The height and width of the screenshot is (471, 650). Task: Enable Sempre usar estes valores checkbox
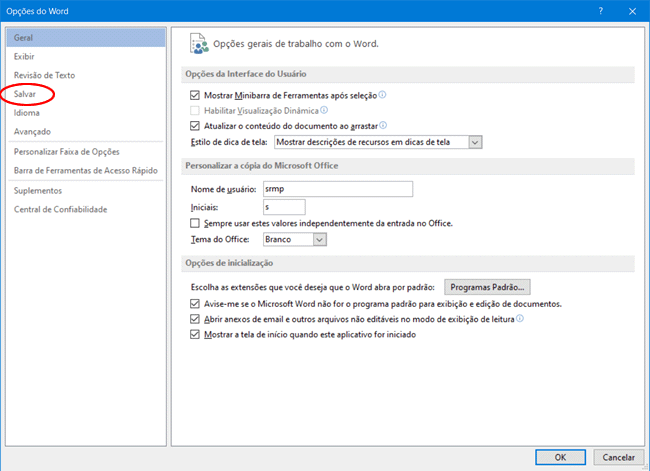point(195,223)
